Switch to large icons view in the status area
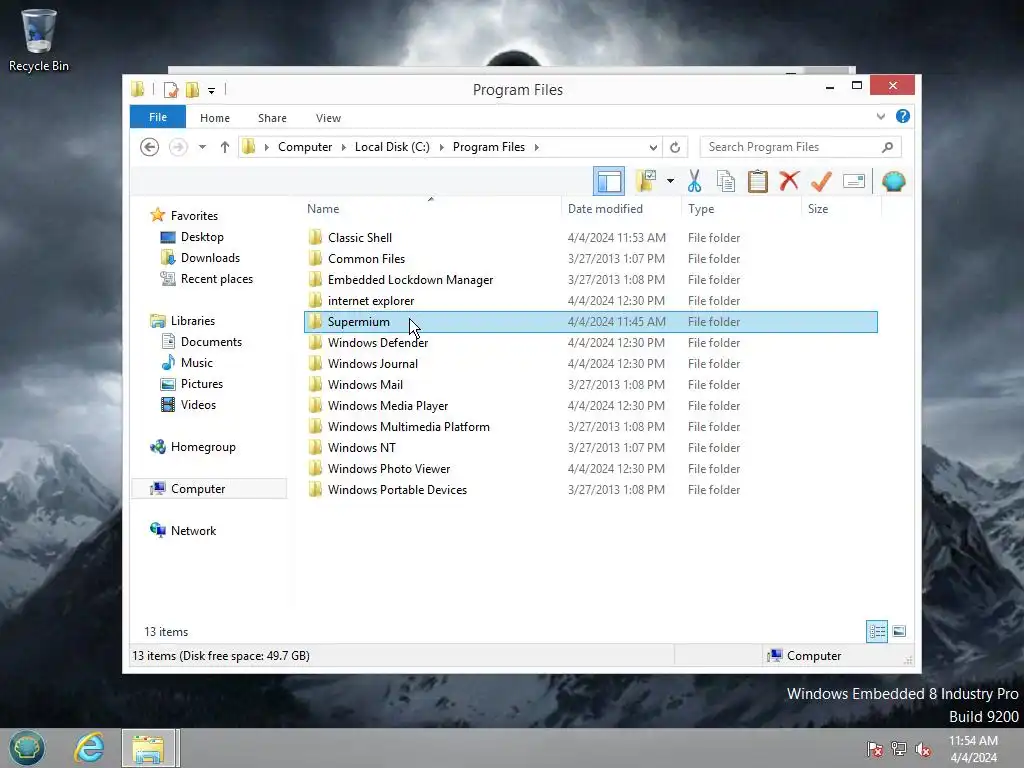 (x=899, y=631)
